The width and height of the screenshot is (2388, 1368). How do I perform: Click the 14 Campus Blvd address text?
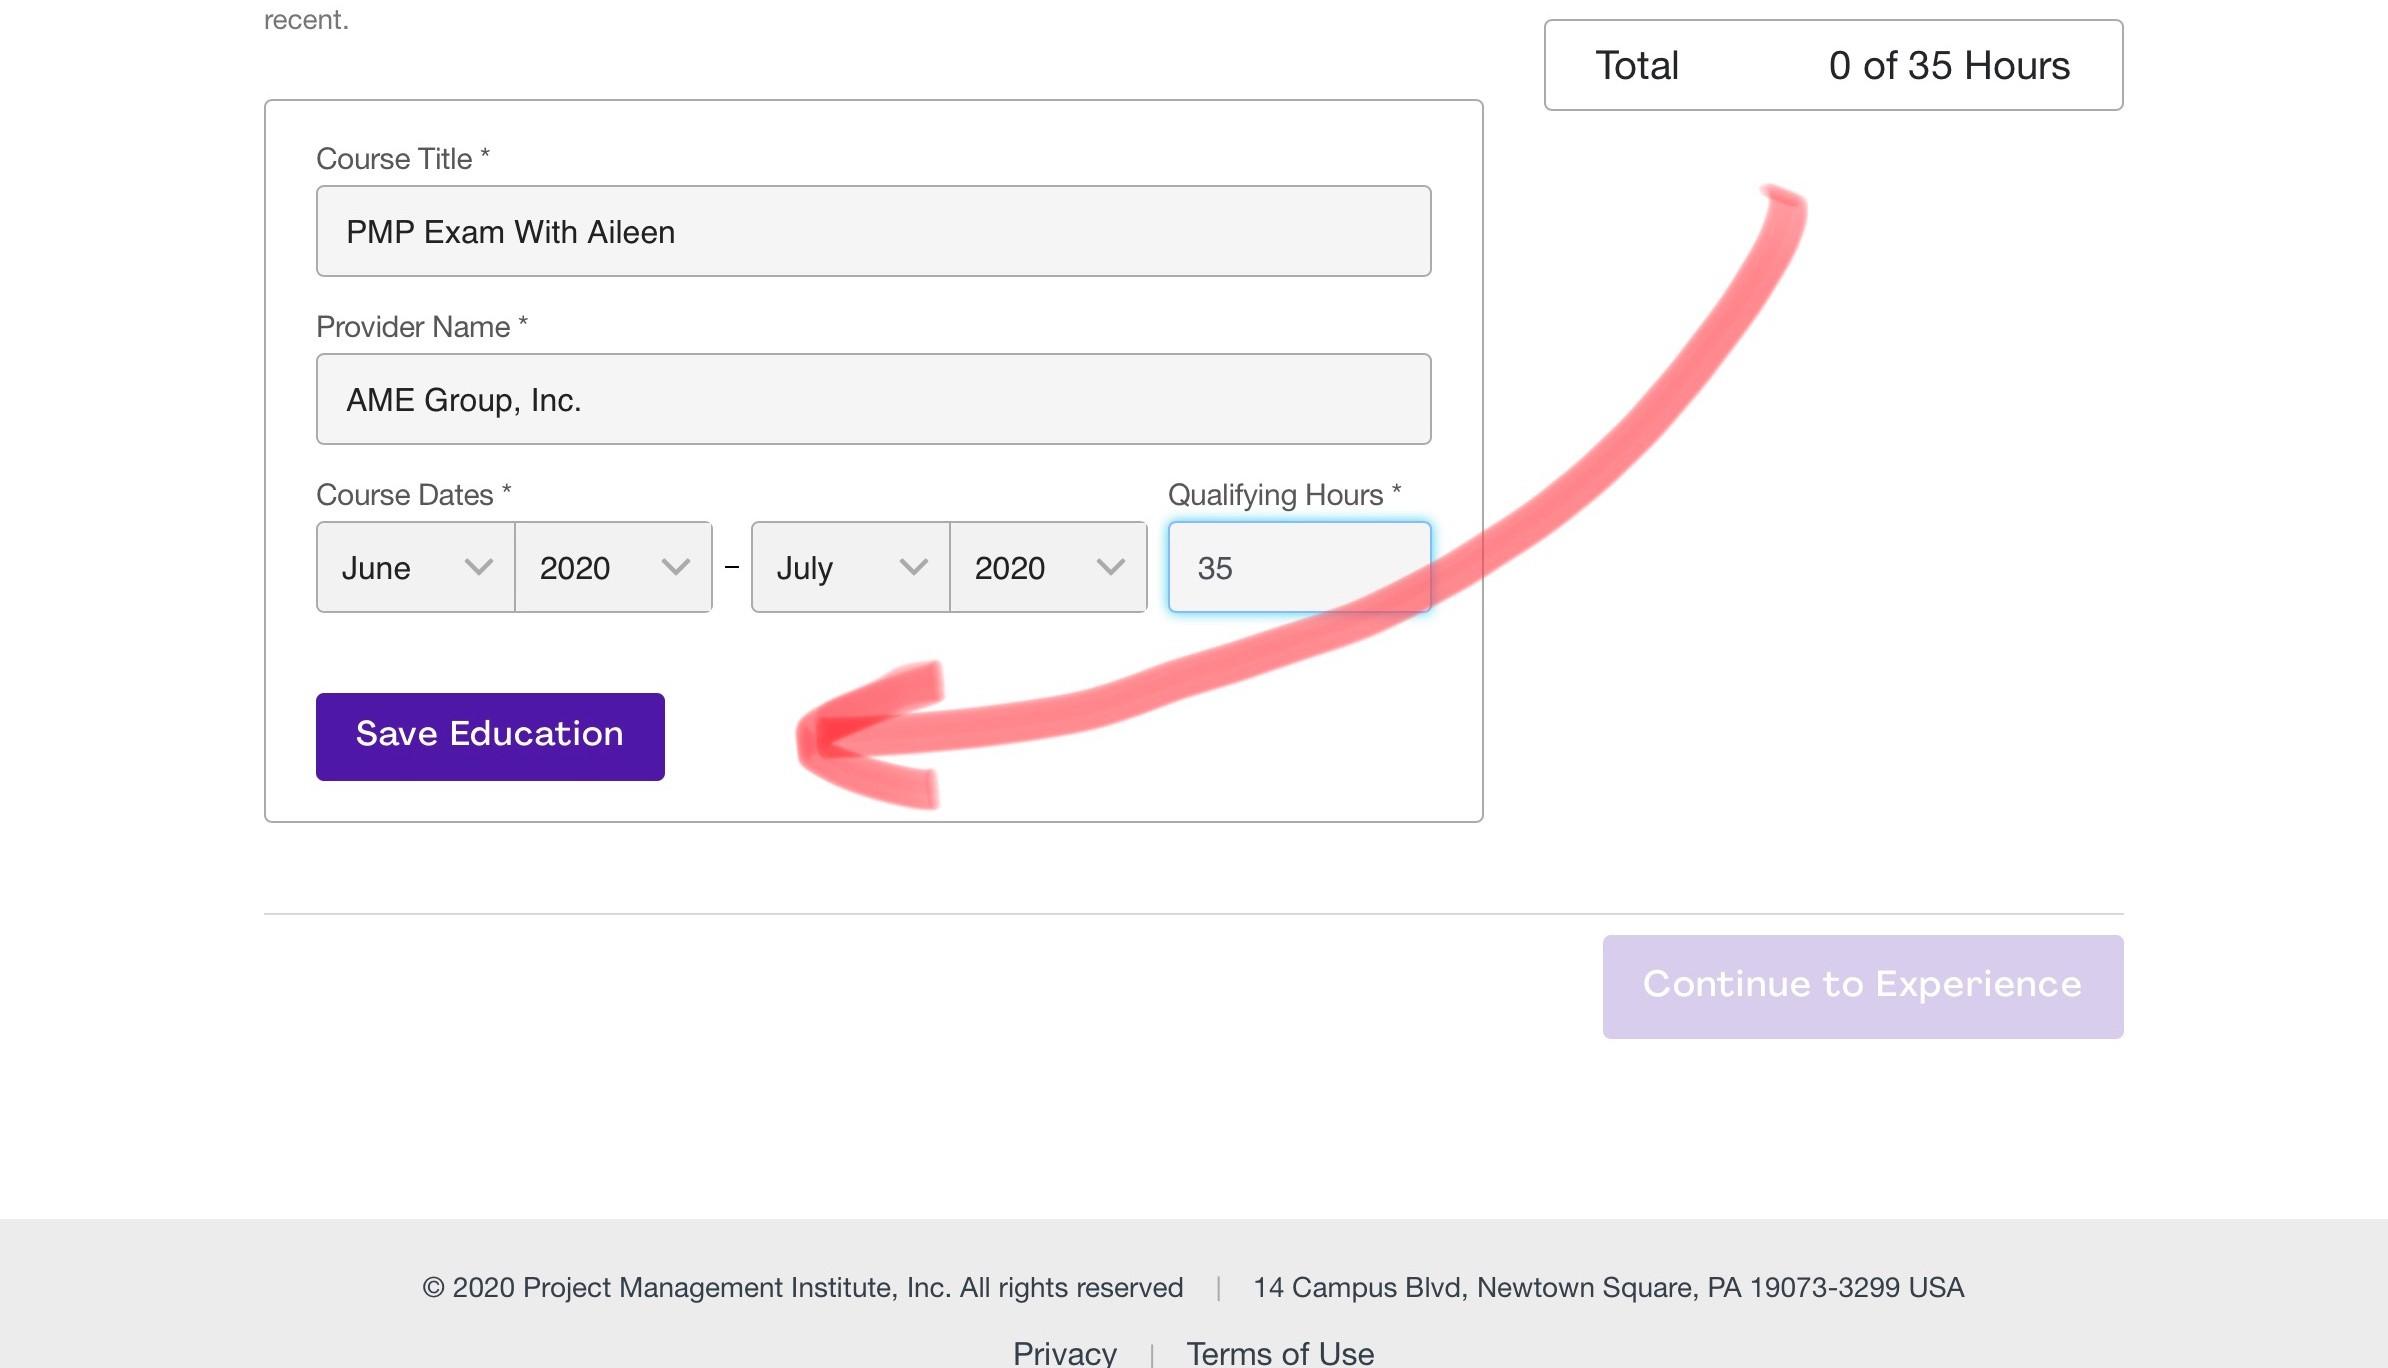click(x=1608, y=1287)
